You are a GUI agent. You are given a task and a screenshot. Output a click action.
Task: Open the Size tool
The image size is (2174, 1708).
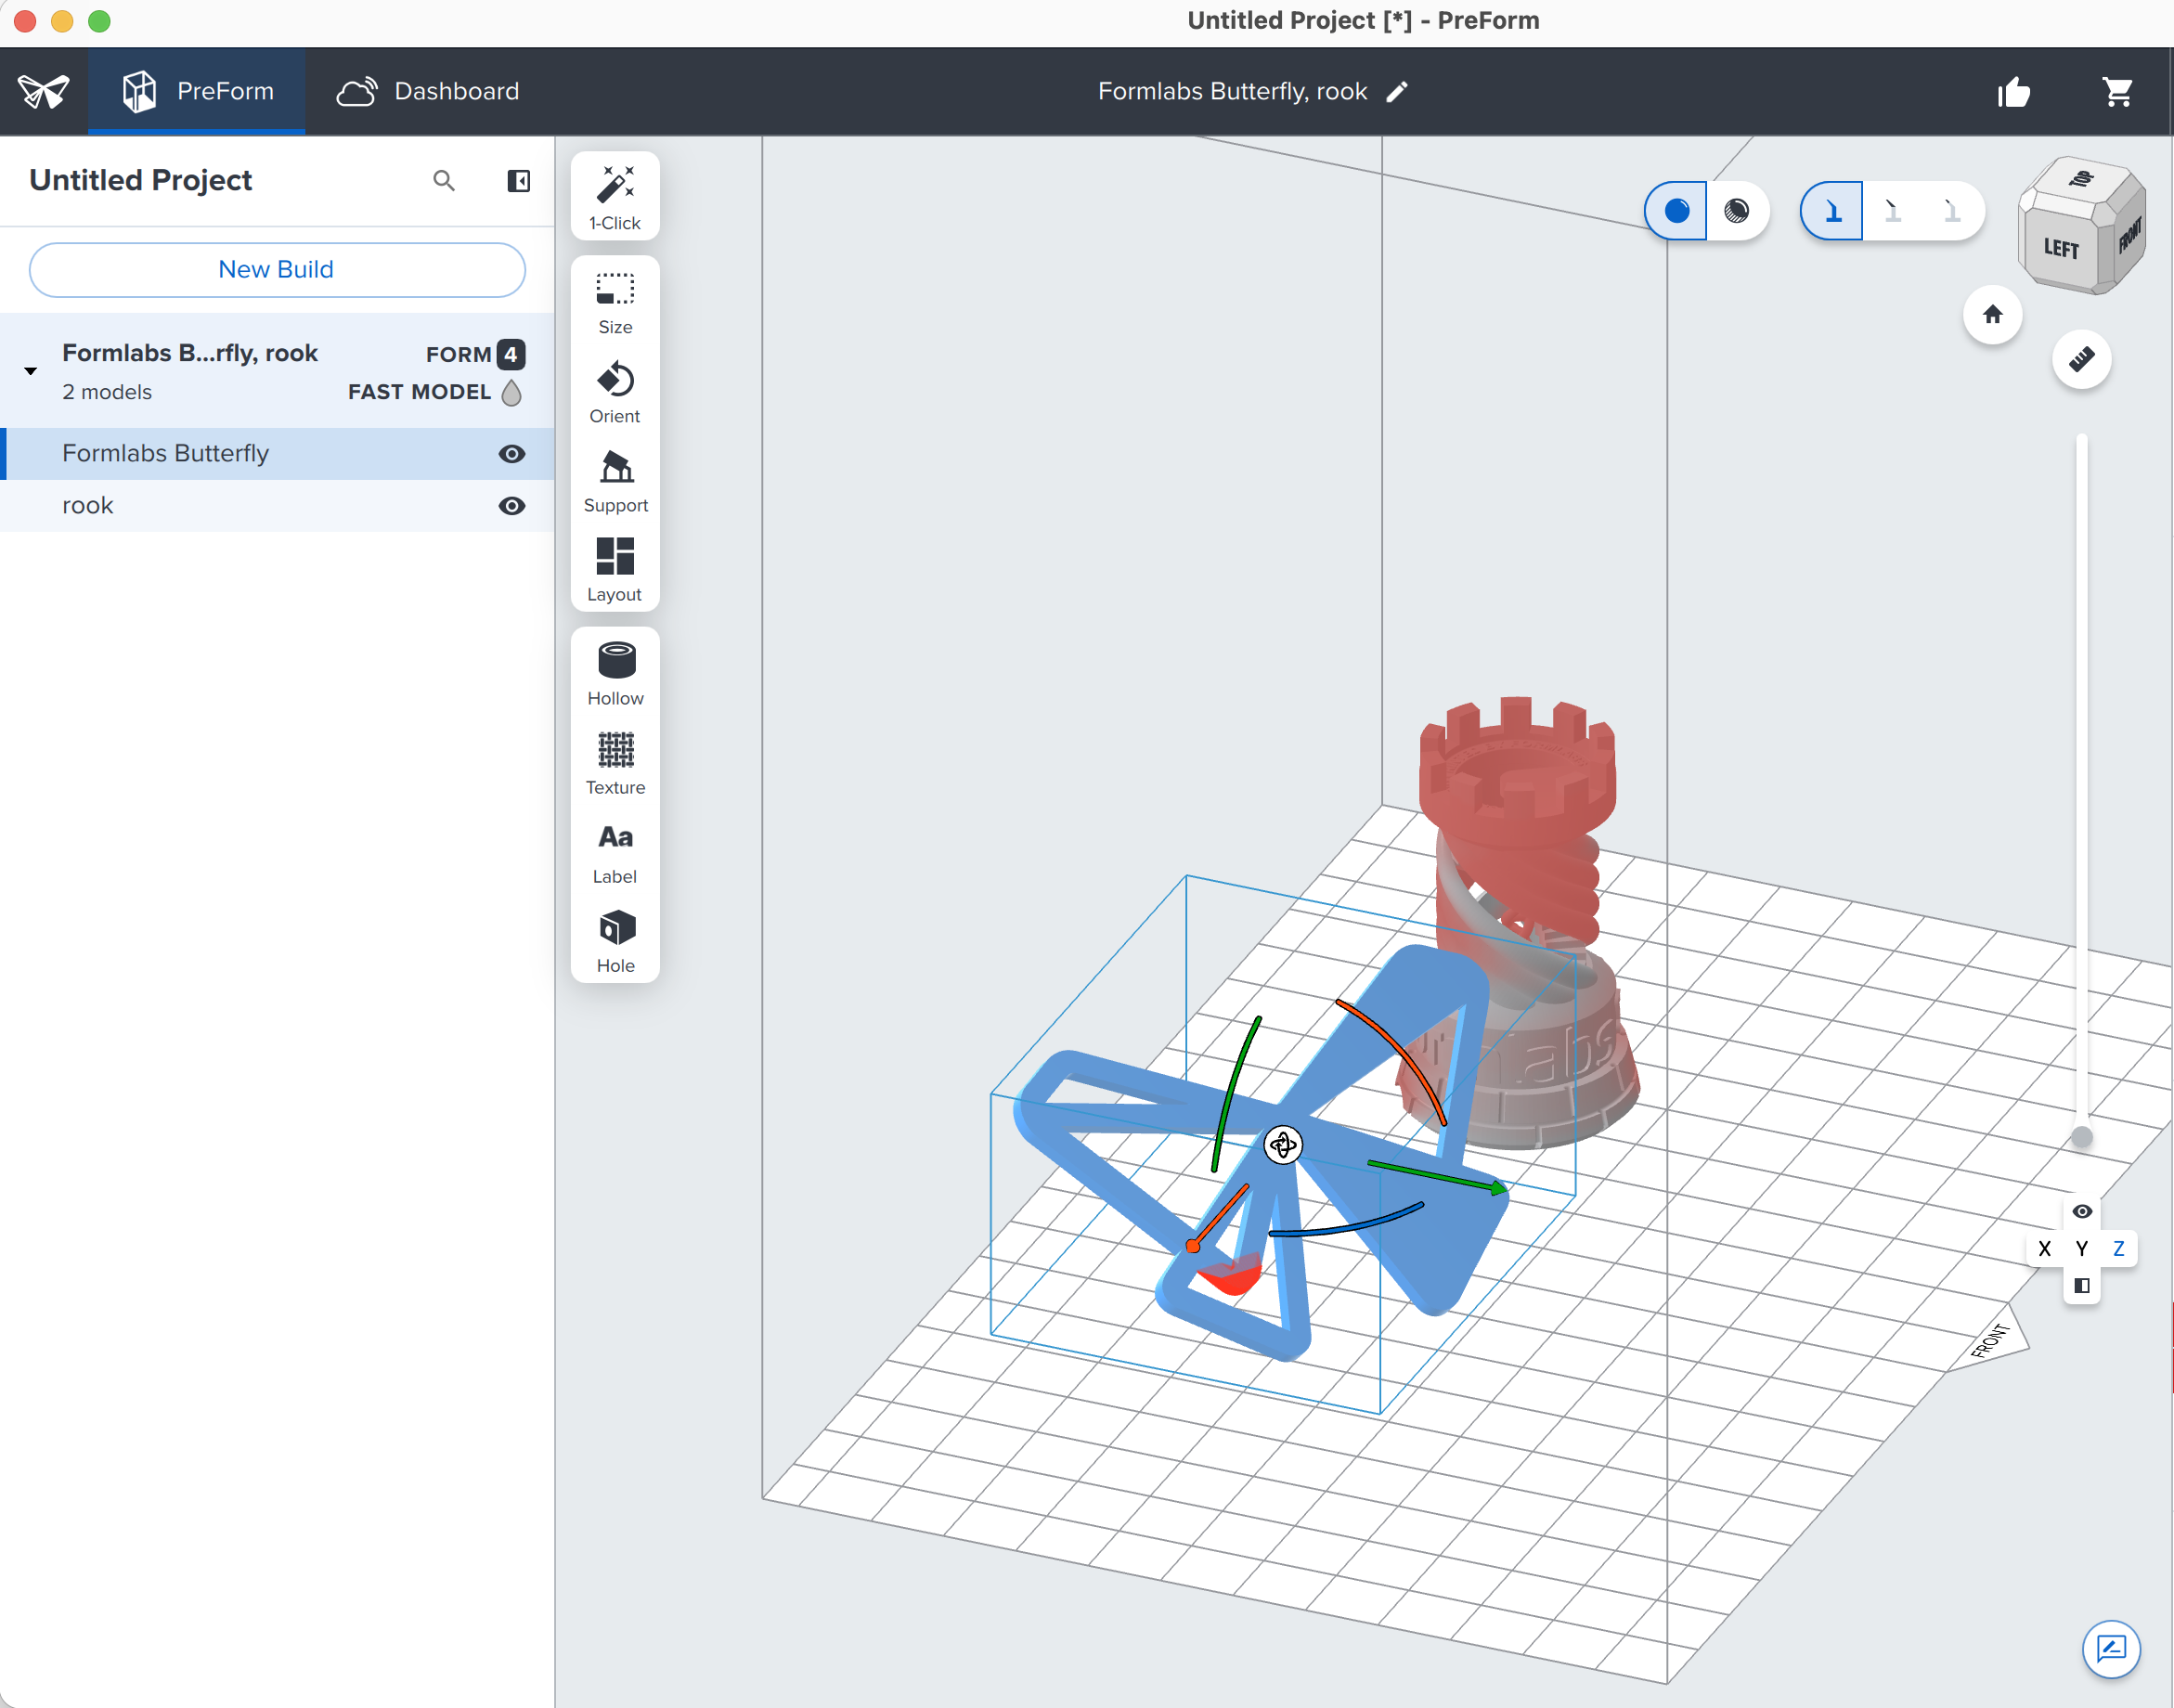[x=615, y=303]
